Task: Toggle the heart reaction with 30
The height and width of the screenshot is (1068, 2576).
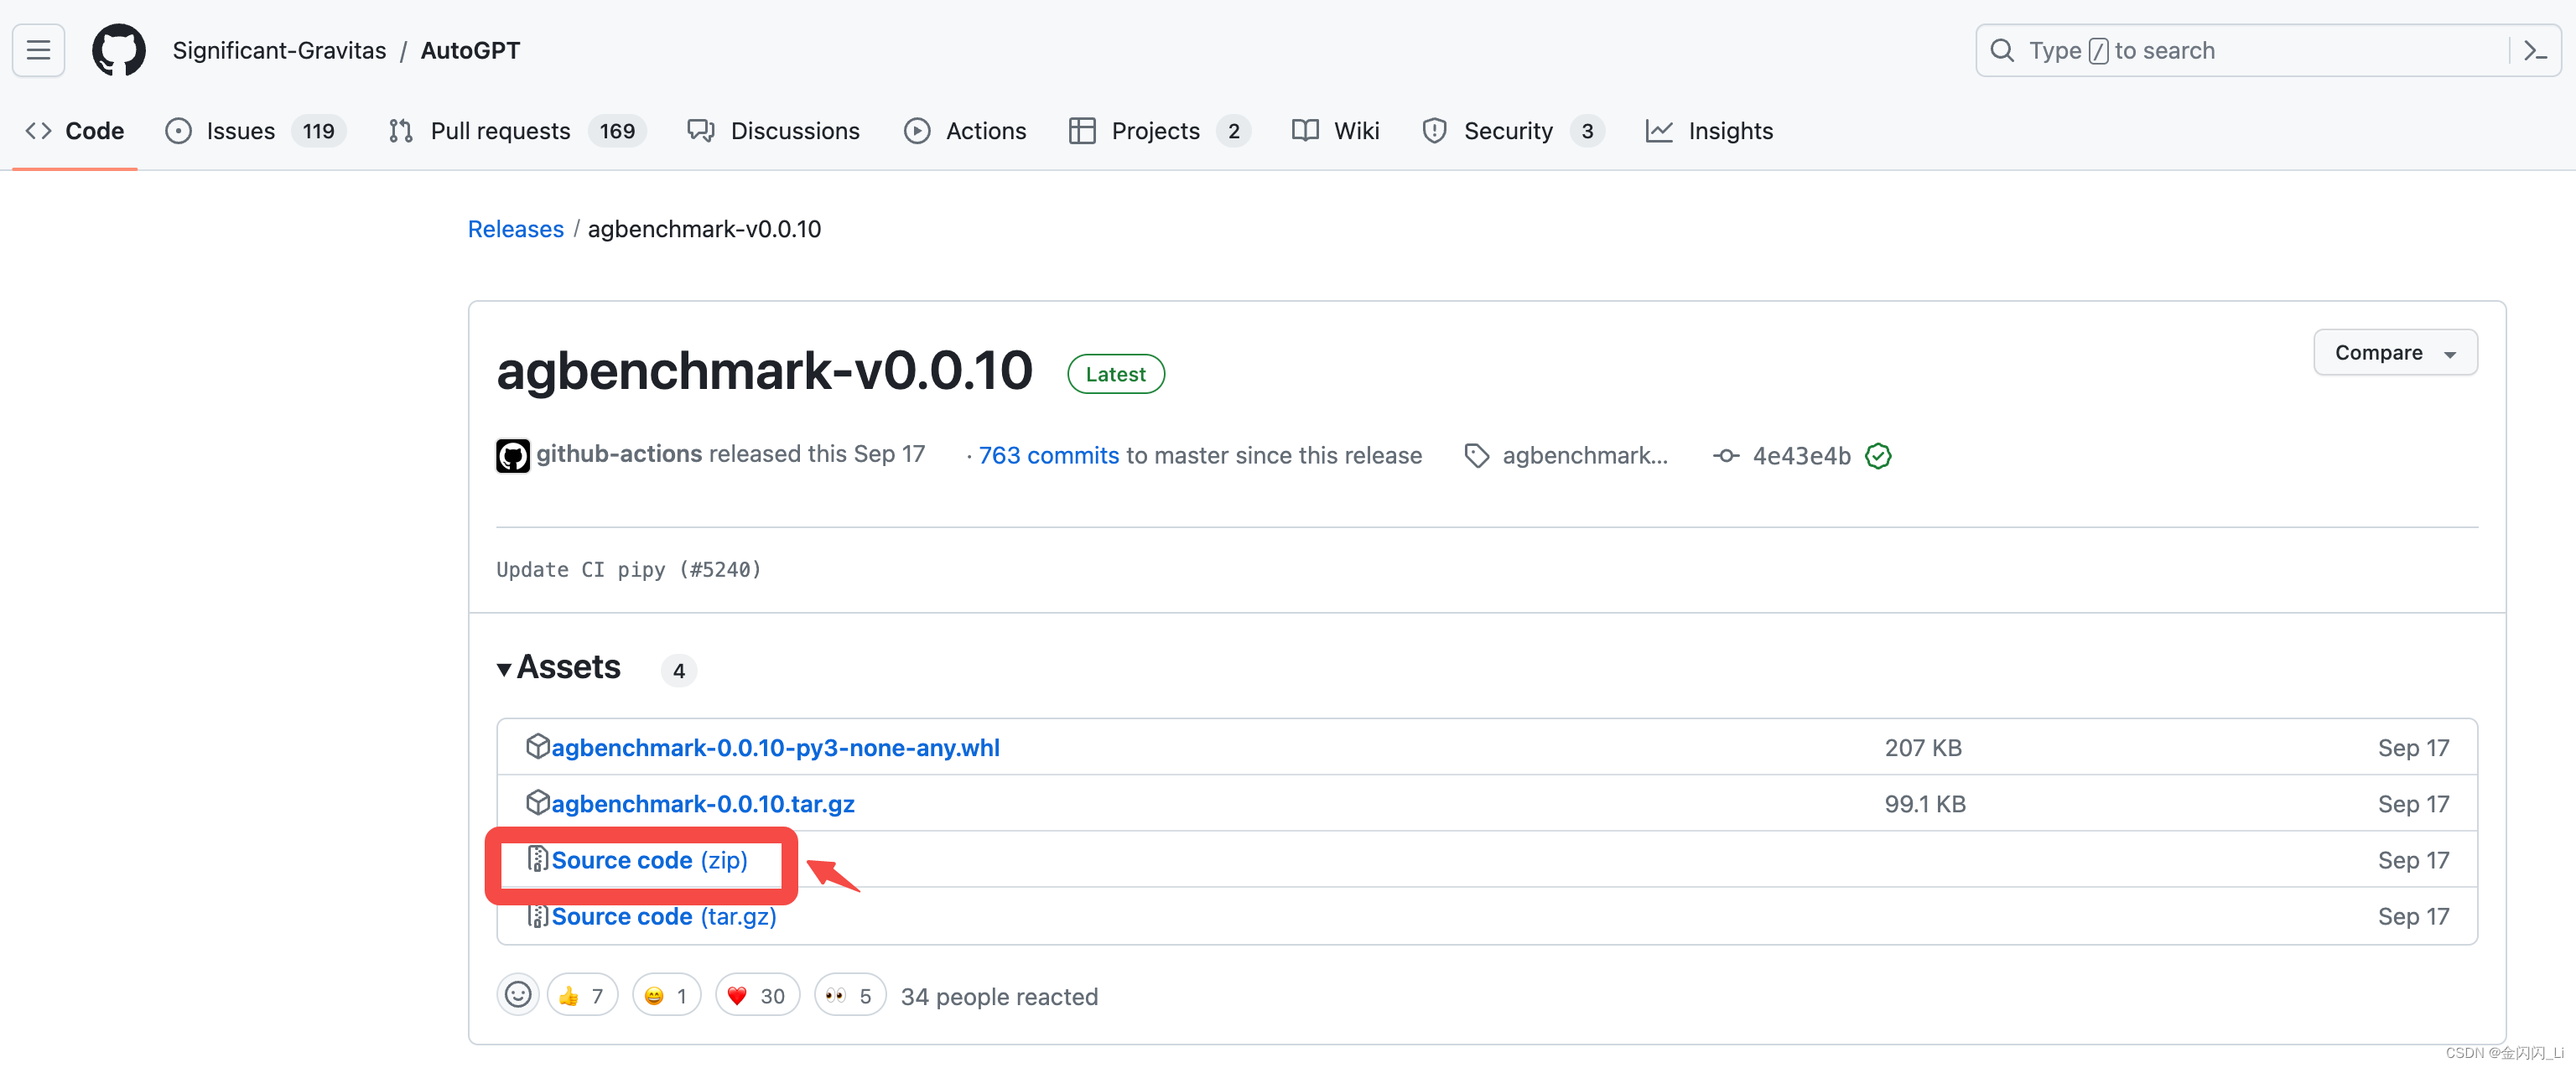Action: click(757, 995)
